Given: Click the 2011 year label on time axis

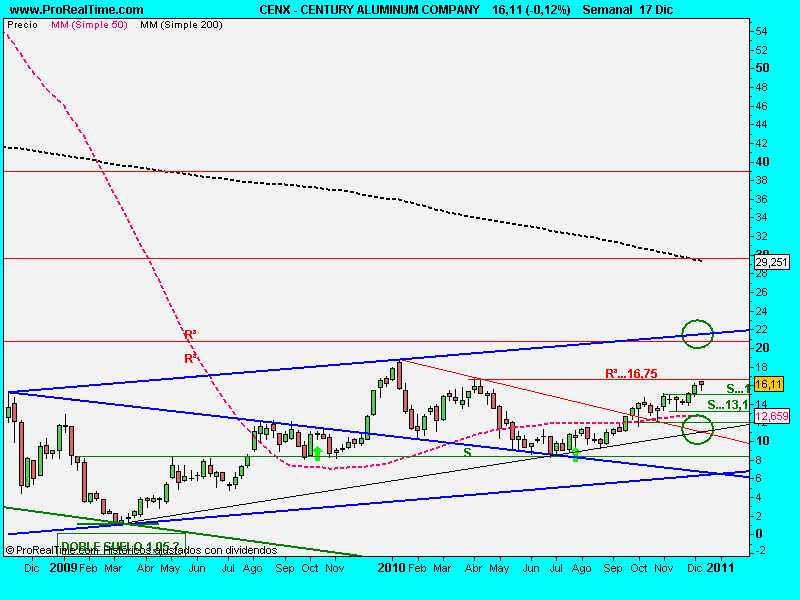Looking at the screenshot, I should [720, 568].
